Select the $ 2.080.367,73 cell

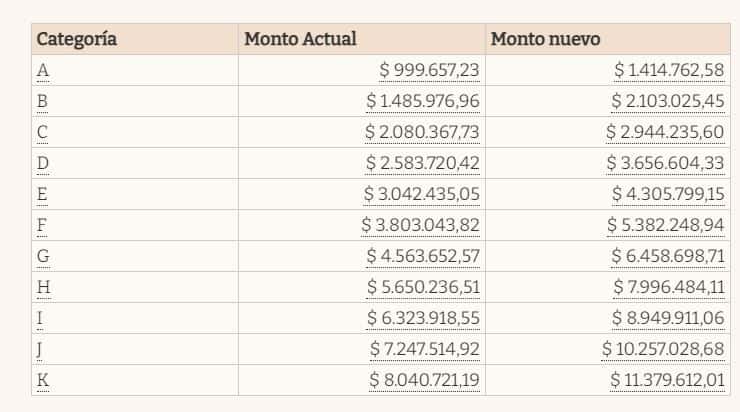pos(421,132)
